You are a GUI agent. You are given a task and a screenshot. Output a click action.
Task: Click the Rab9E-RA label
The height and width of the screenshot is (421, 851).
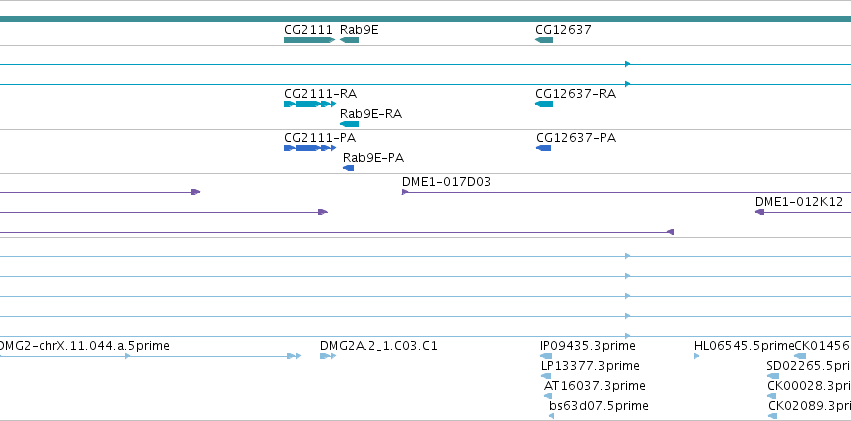pos(371,114)
